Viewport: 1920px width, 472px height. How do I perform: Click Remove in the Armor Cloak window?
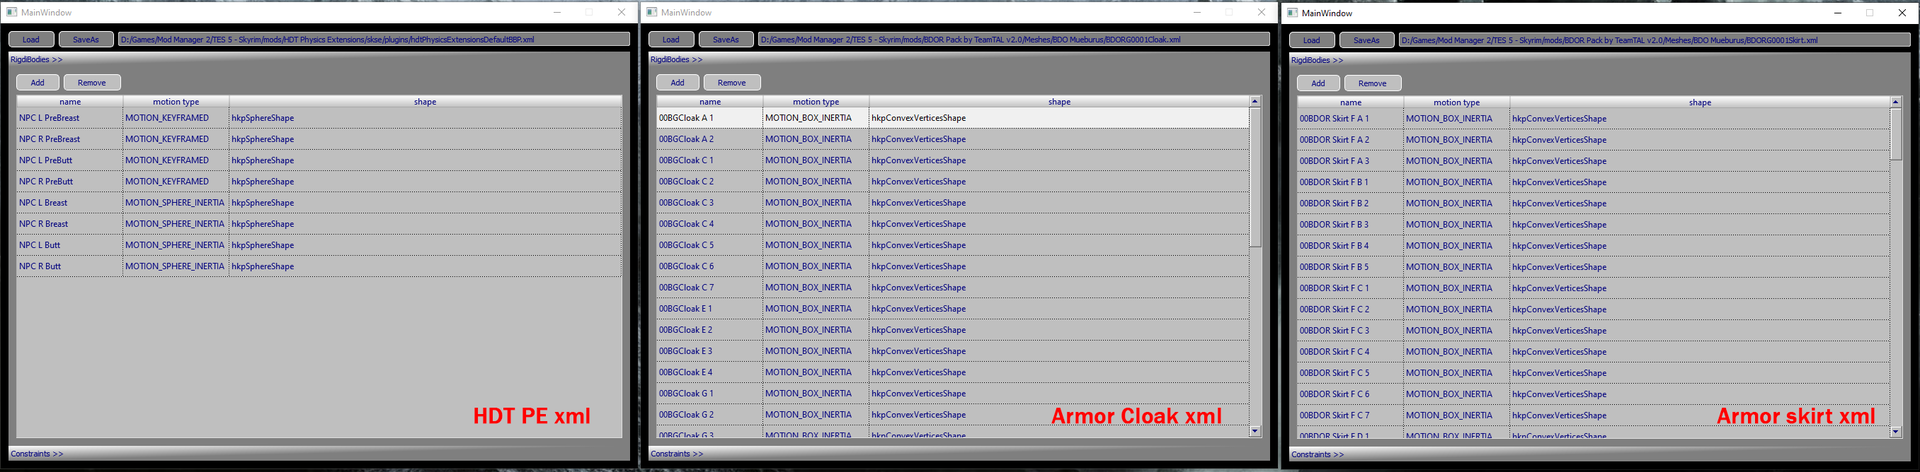pos(732,83)
